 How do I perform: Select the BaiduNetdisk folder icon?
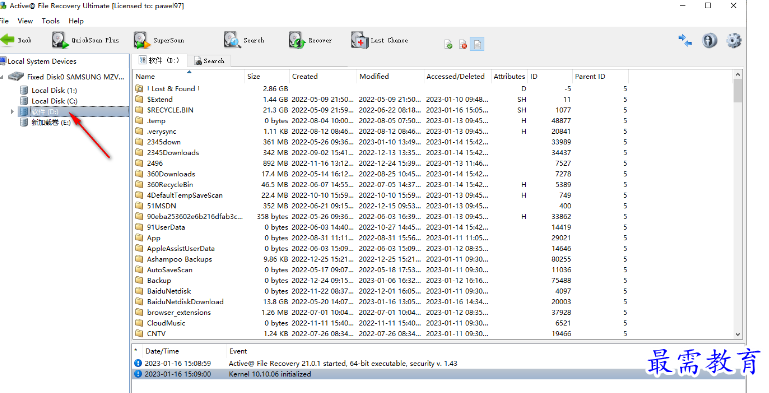[139, 291]
